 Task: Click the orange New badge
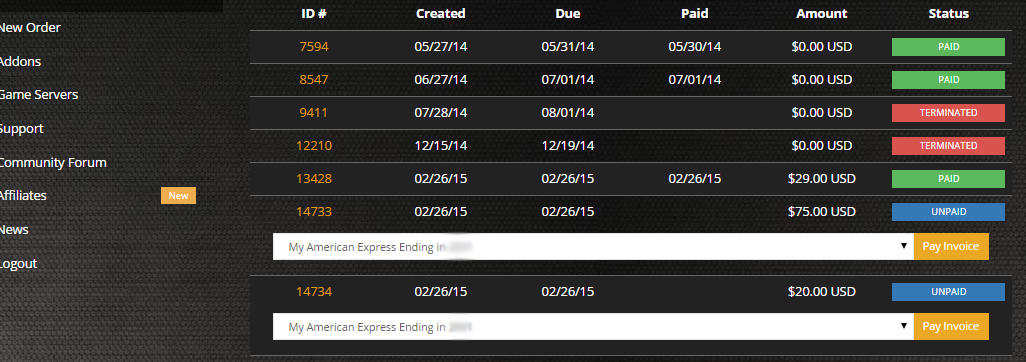point(179,196)
